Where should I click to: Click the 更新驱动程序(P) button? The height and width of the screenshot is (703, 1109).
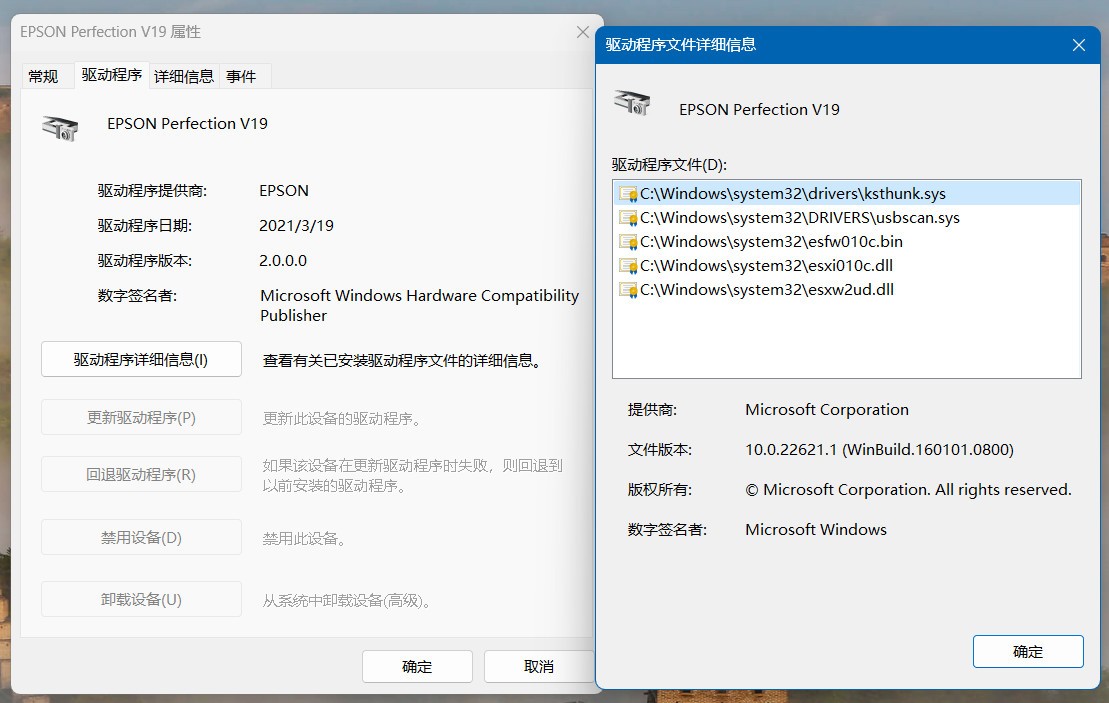141,417
